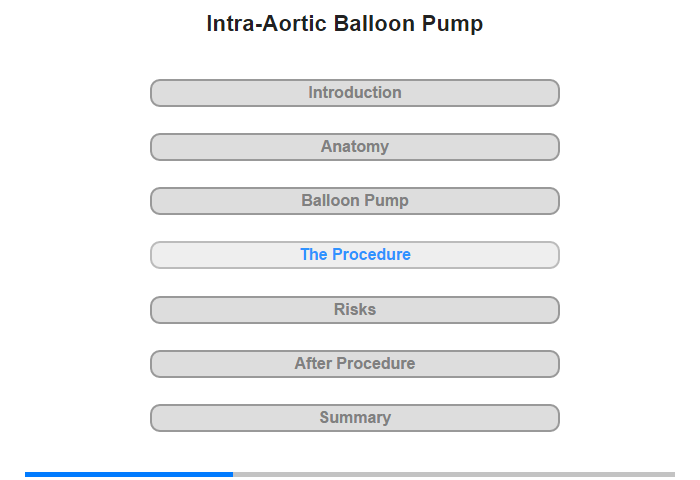View the Risks section
The image size is (700, 480).
(x=354, y=310)
